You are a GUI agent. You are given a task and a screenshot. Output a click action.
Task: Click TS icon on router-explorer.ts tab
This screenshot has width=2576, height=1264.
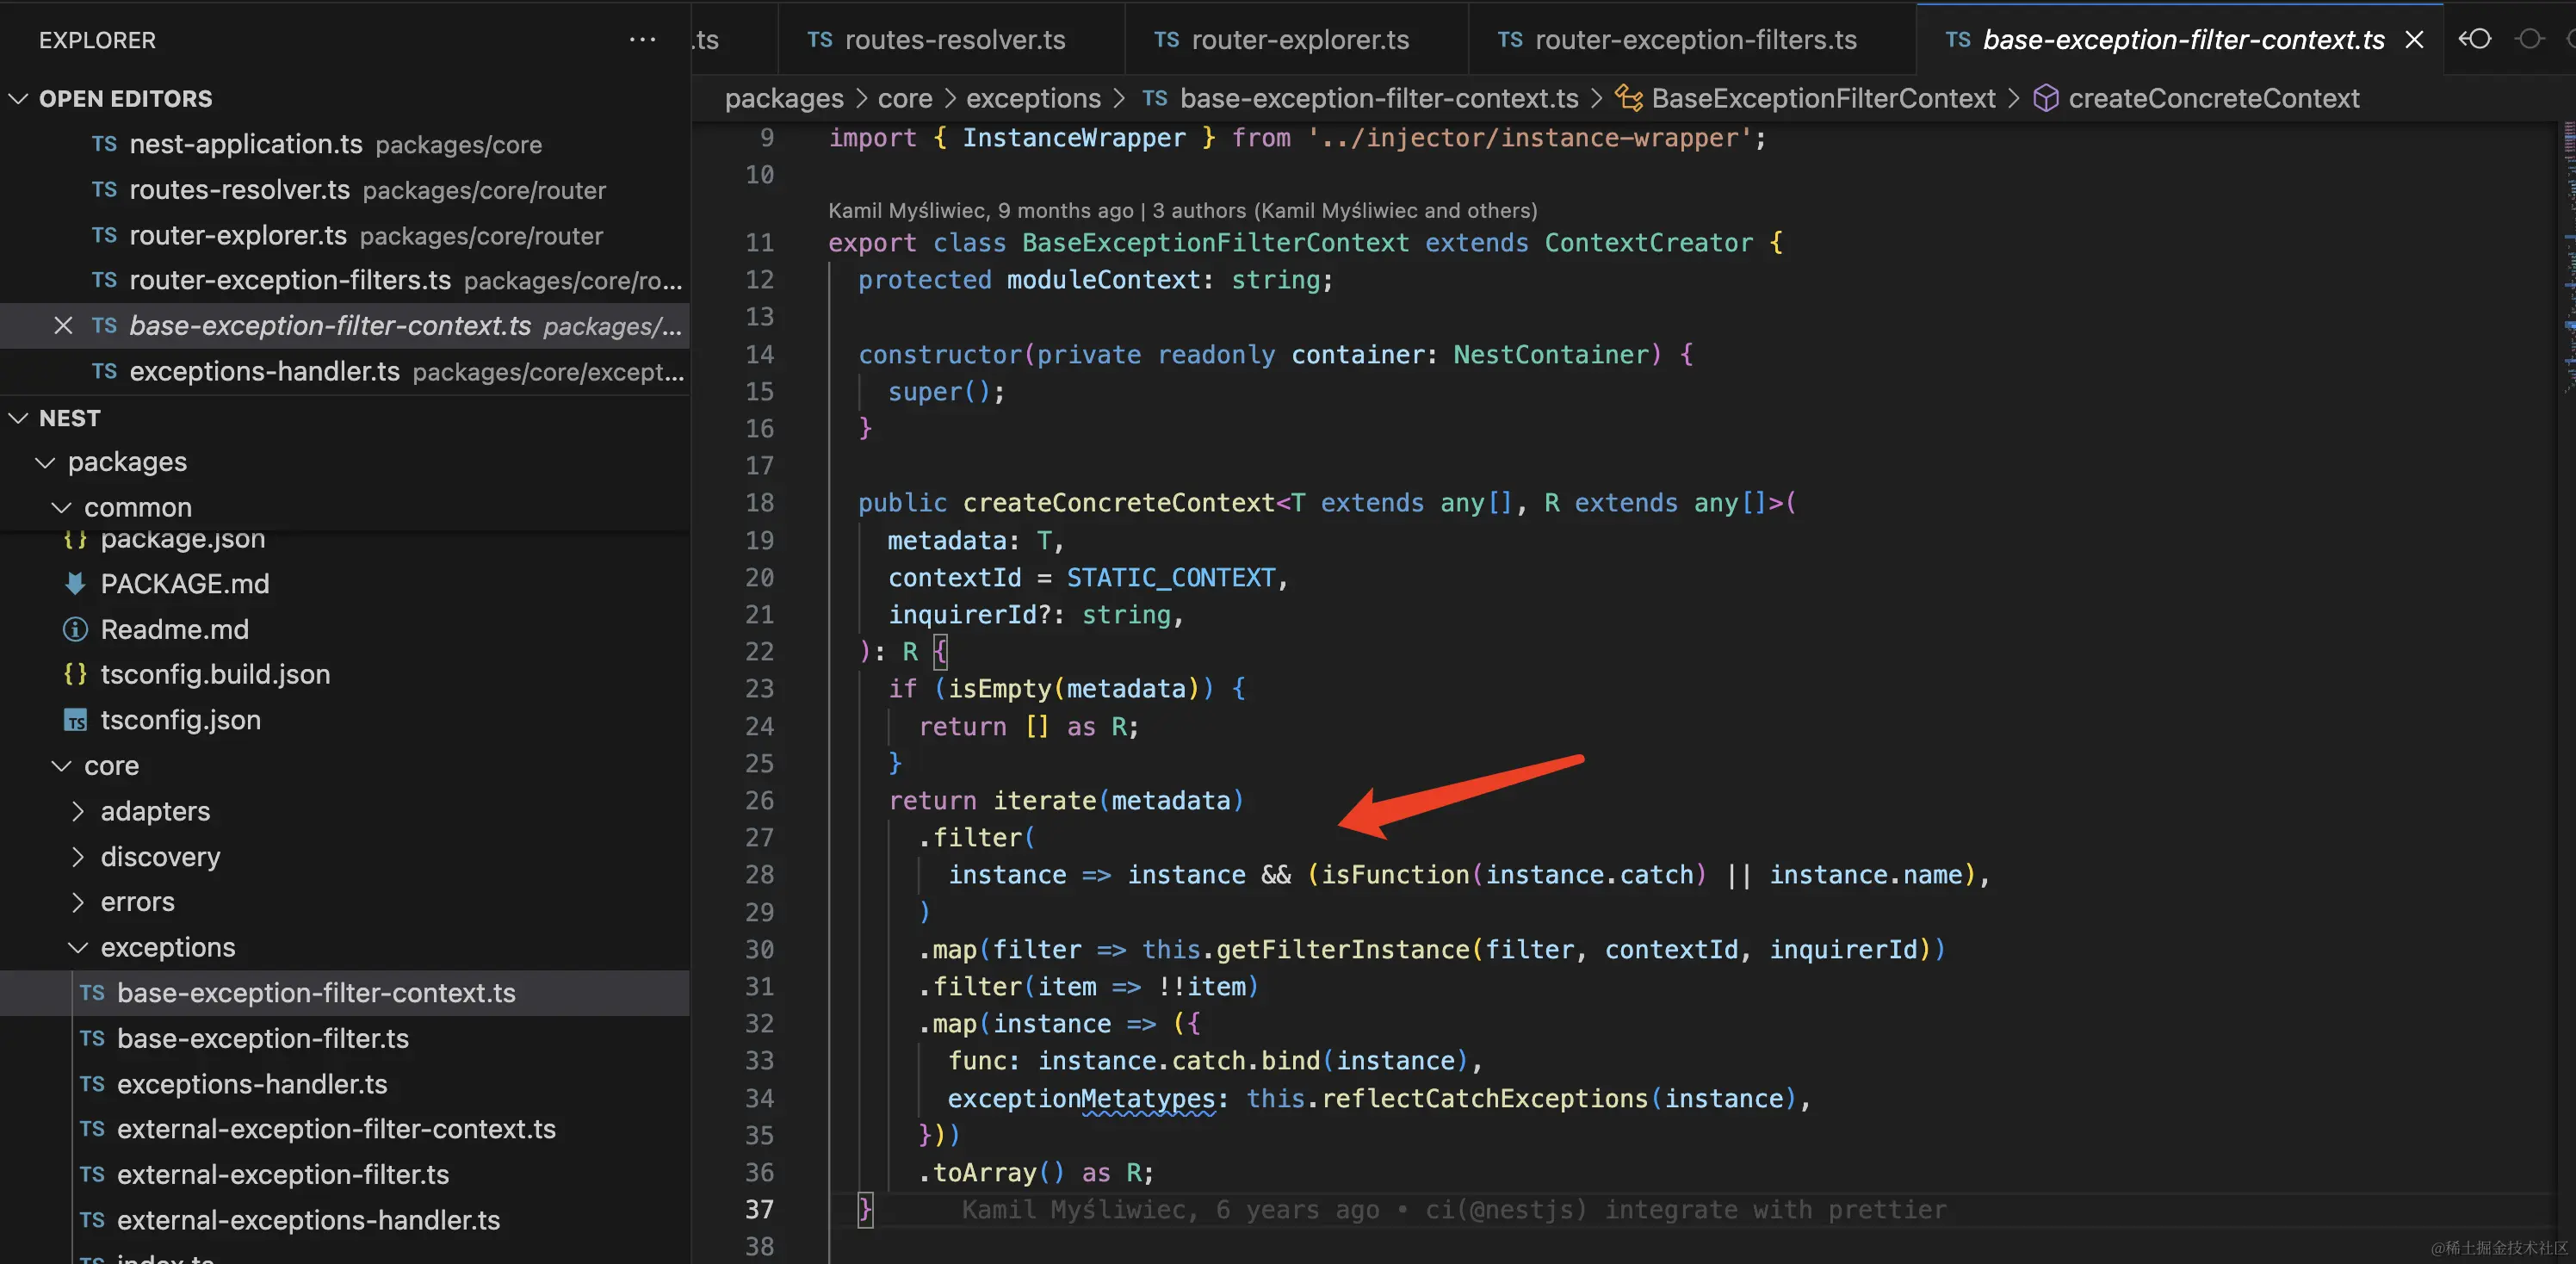click(1166, 40)
